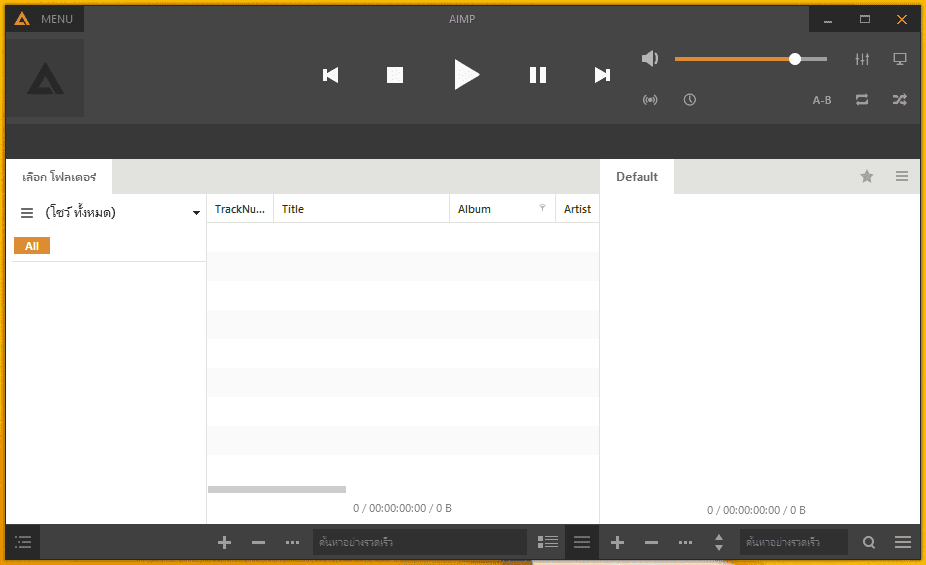The image size is (926, 565).
Task: Add files using playlist plus icon
Action: click(x=617, y=542)
